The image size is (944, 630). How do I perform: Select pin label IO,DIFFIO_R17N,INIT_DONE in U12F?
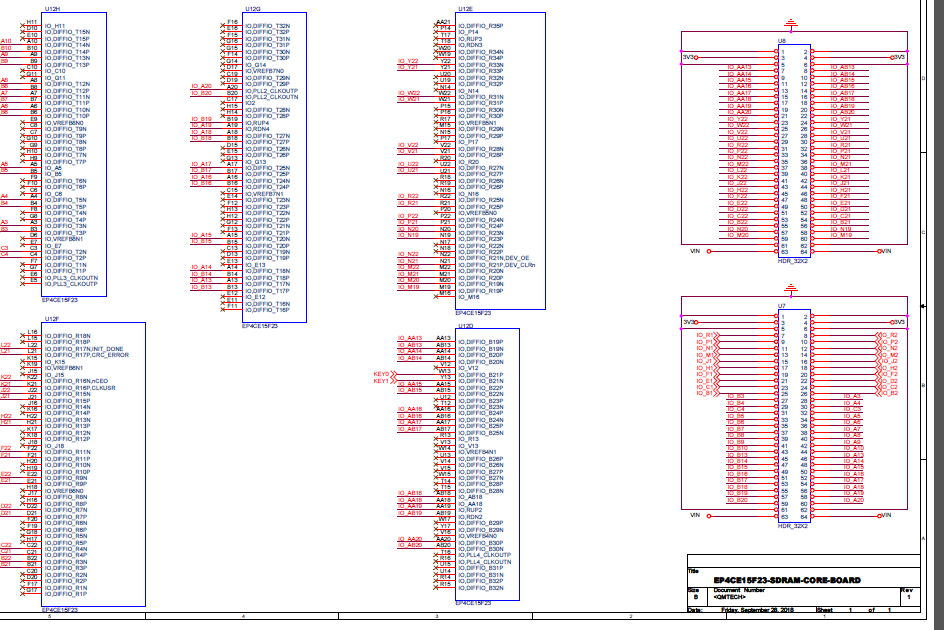[84, 349]
